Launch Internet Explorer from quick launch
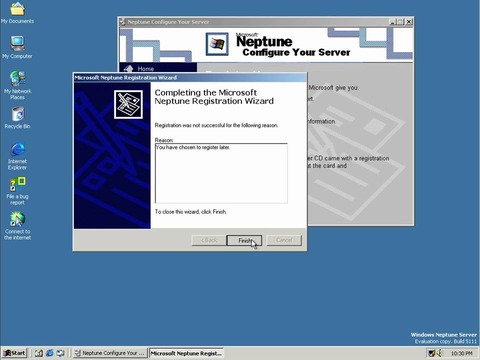 (50, 353)
